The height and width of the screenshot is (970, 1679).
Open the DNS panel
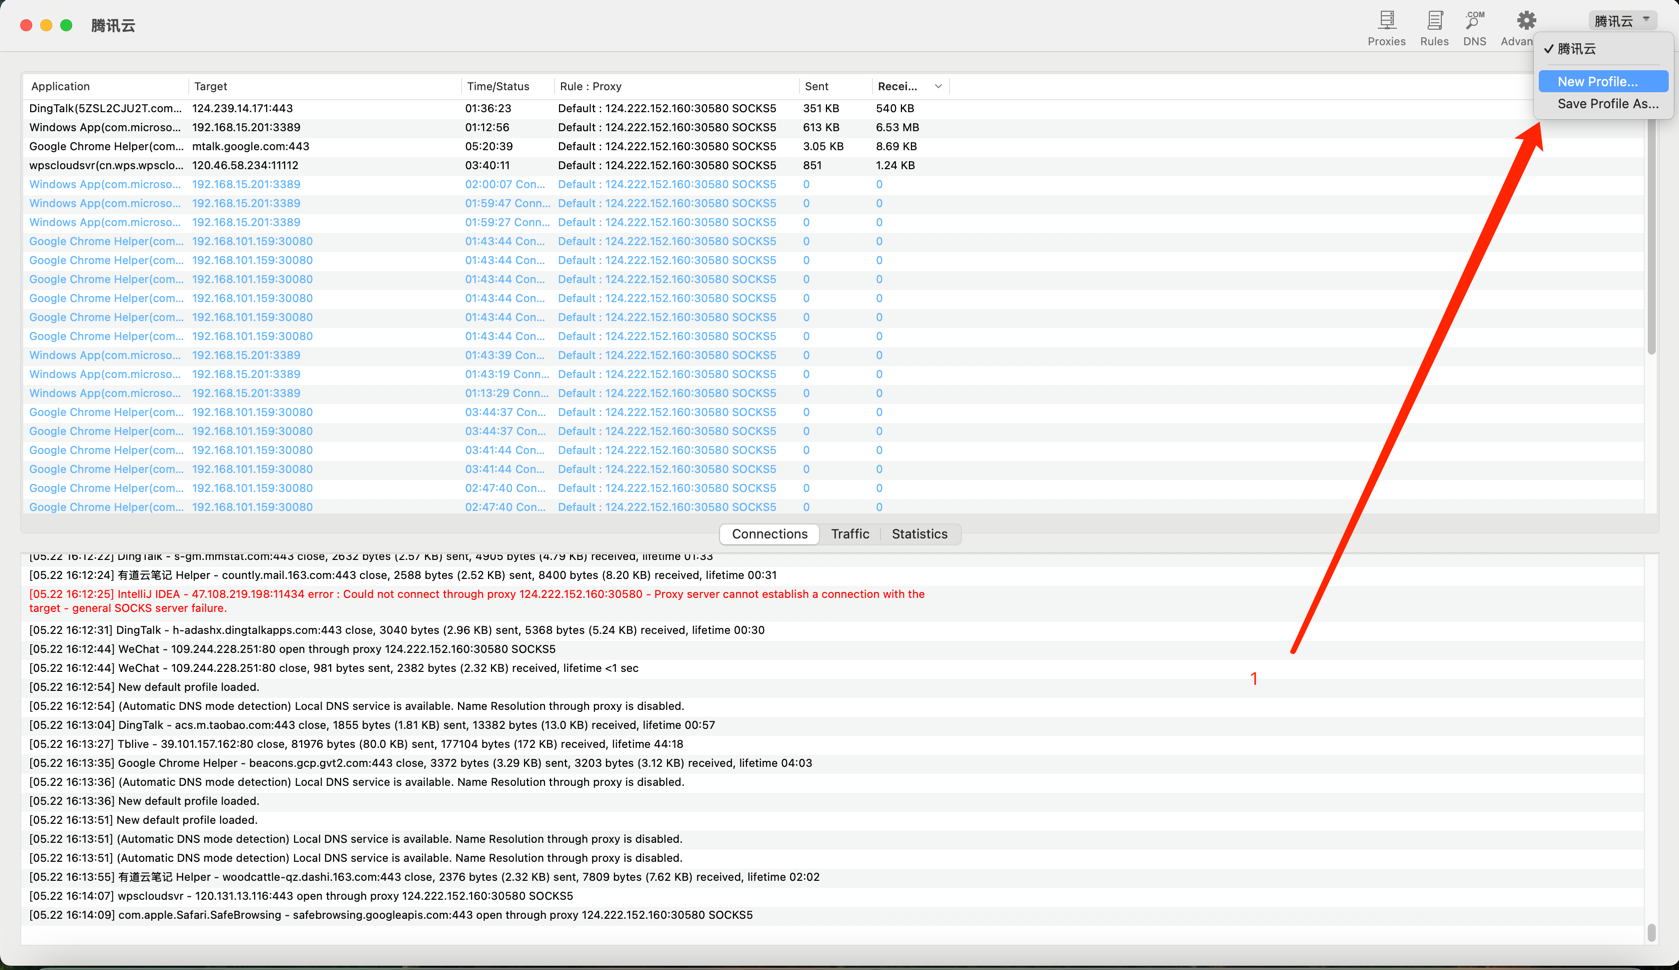1474,27
